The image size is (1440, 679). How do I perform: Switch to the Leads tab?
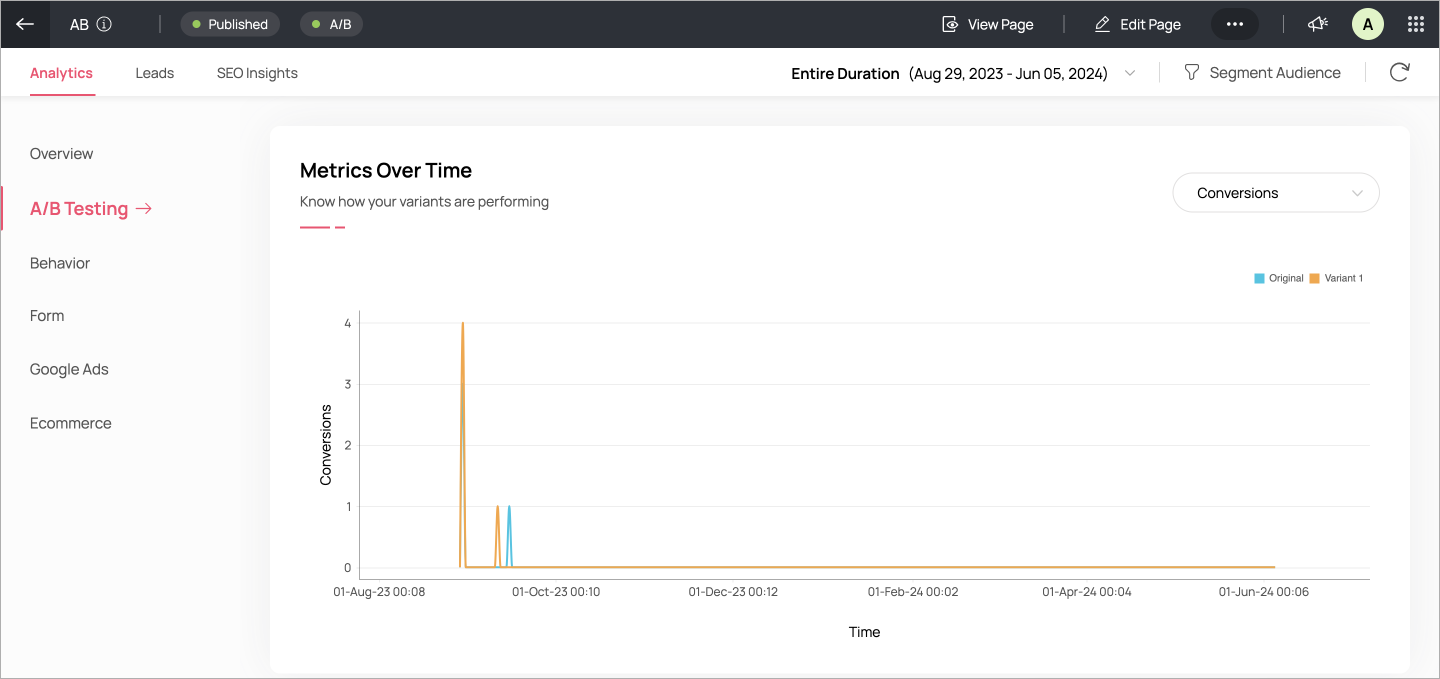pyautogui.click(x=155, y=73)
